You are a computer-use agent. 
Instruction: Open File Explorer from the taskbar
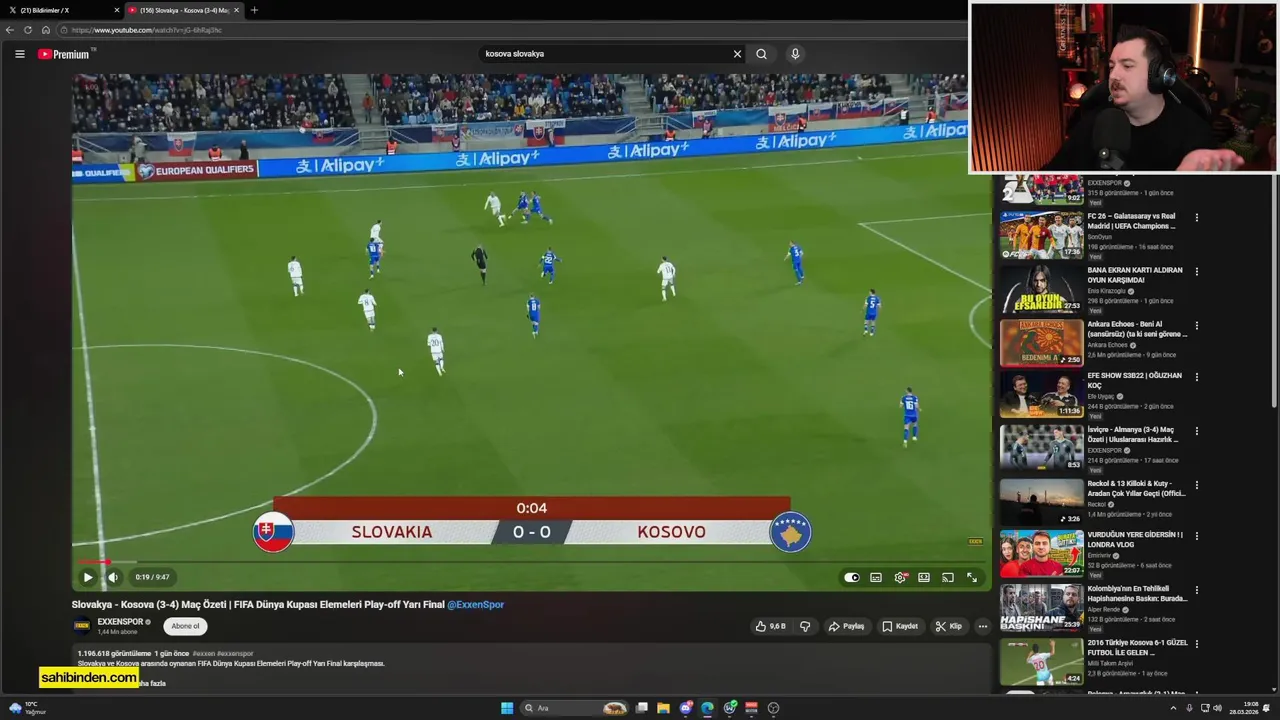[x=663, y=708]
